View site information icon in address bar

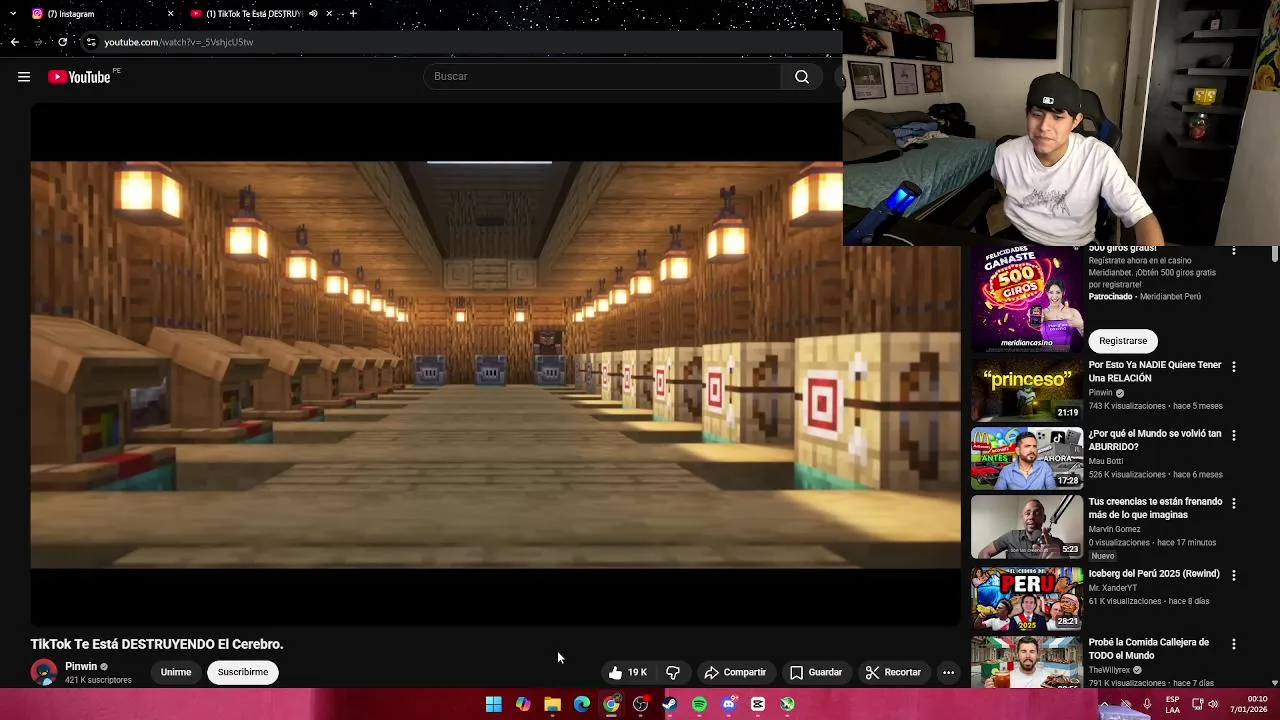tap(91, 42)
